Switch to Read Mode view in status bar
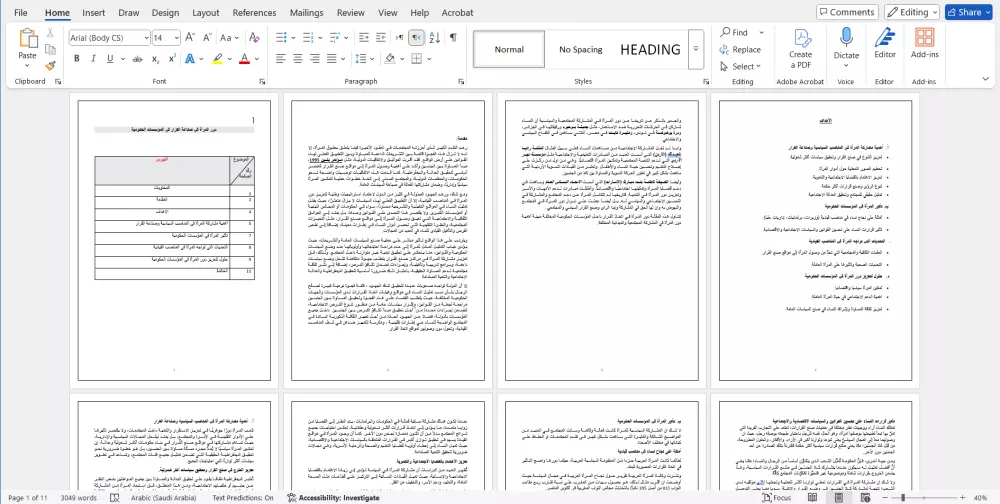This screenshot has height=504, width=1000. click(x=812, y=498)
